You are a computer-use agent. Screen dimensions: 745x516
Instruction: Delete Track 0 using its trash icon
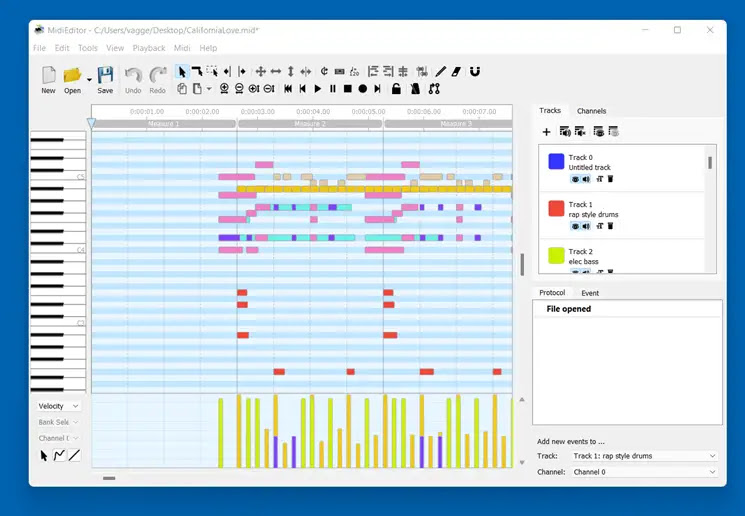(611, 179)
